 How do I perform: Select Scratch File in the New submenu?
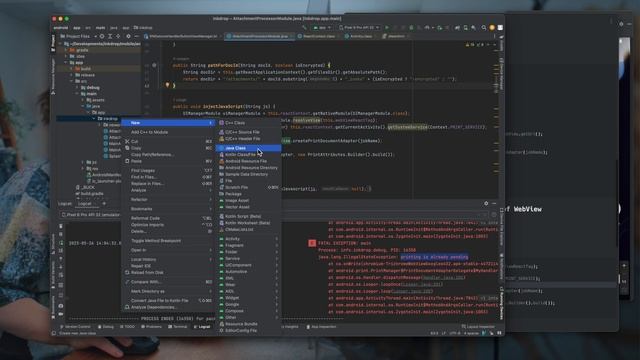pos(248,187)
